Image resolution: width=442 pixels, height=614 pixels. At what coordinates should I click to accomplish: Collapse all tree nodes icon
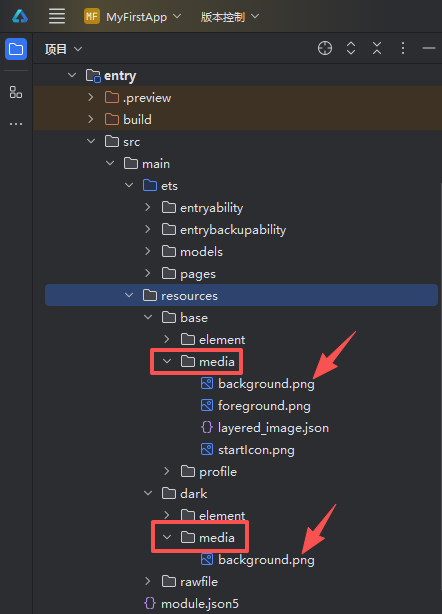377,48
